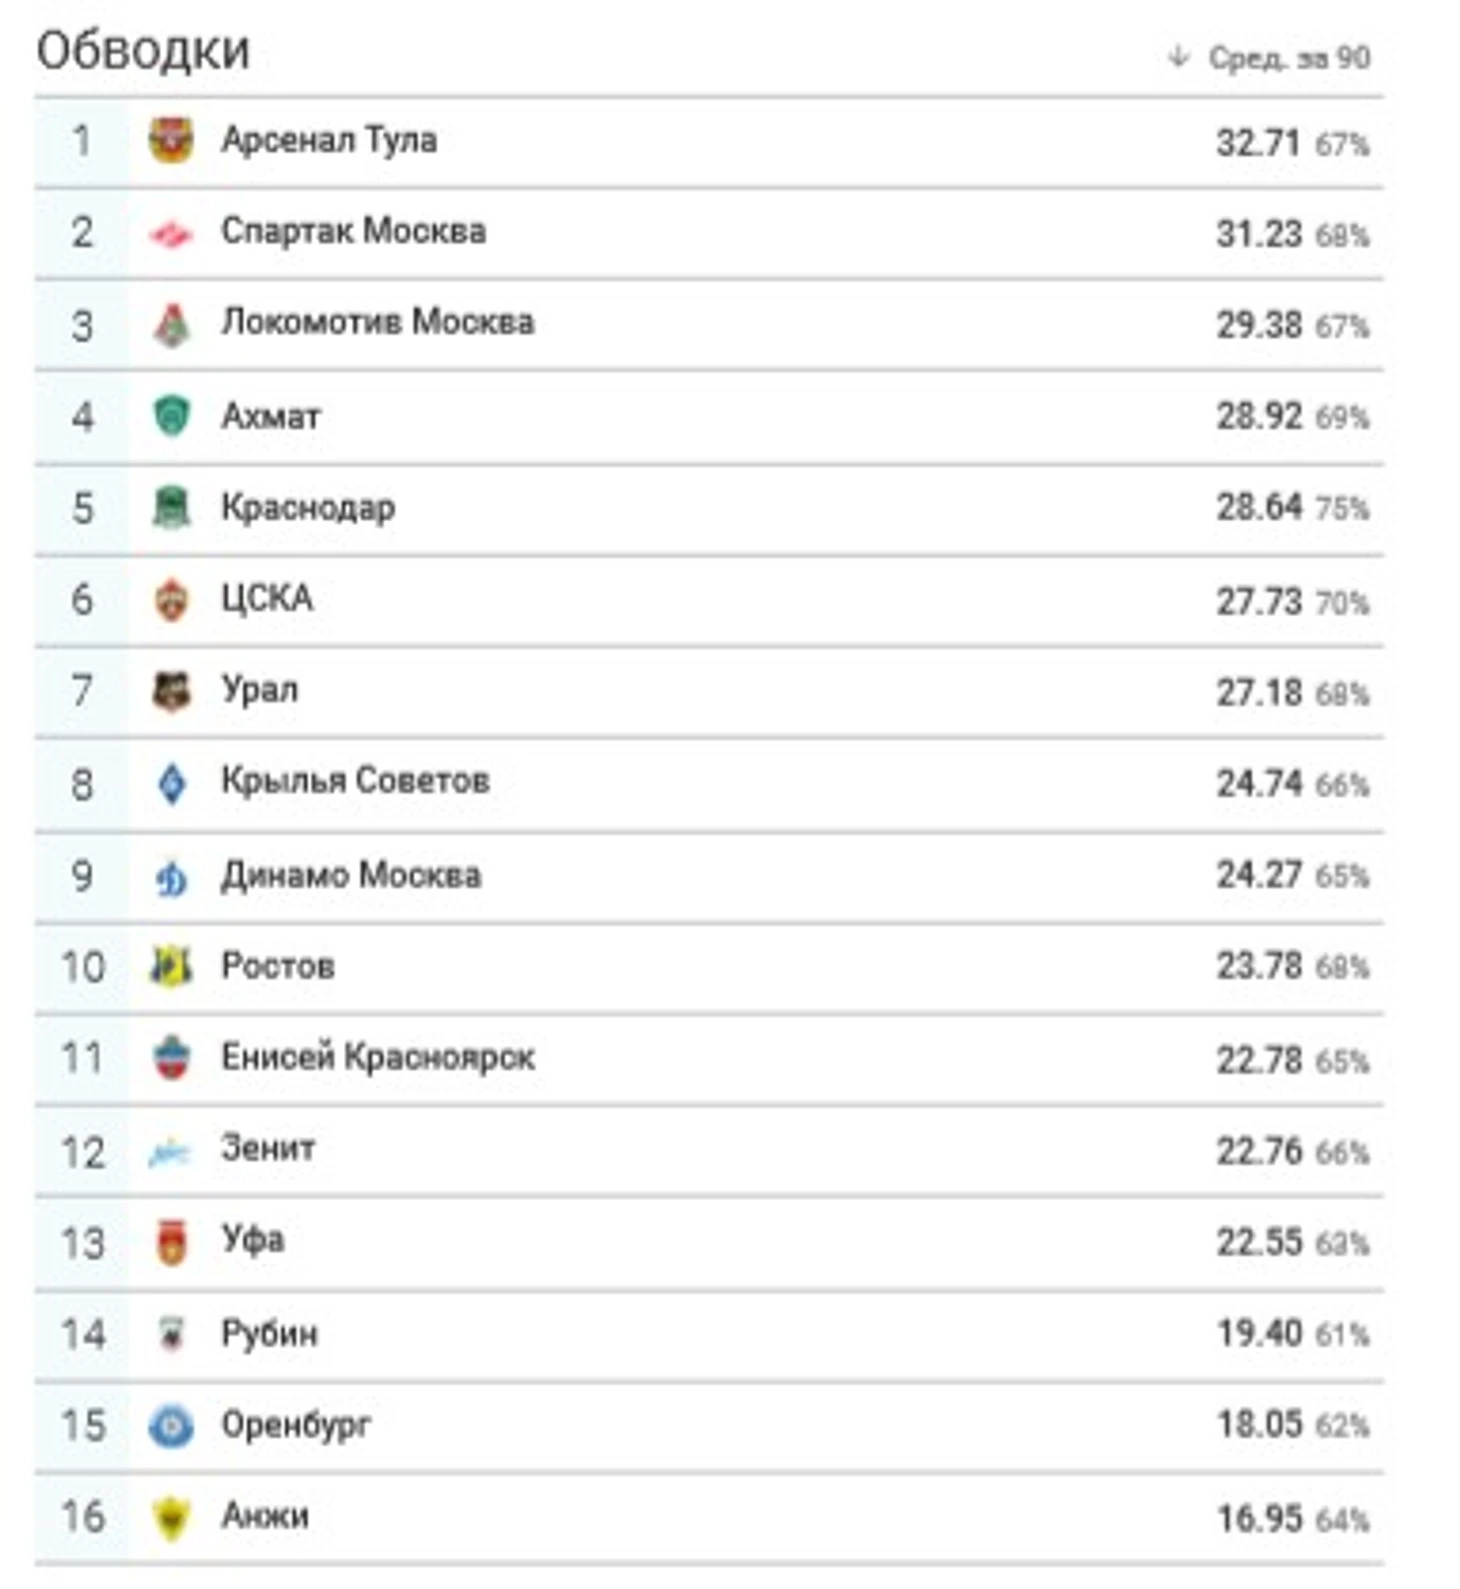
Task: Click the Уфа team name
Action: (253, 1241)
